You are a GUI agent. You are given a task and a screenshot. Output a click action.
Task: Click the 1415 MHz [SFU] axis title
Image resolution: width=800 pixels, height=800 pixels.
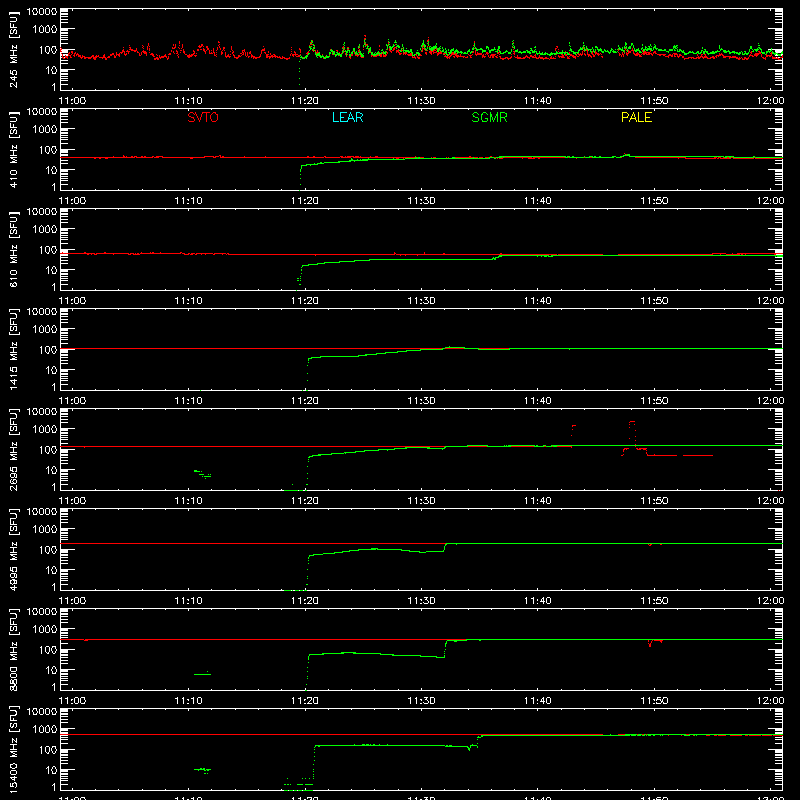[14, 349]
